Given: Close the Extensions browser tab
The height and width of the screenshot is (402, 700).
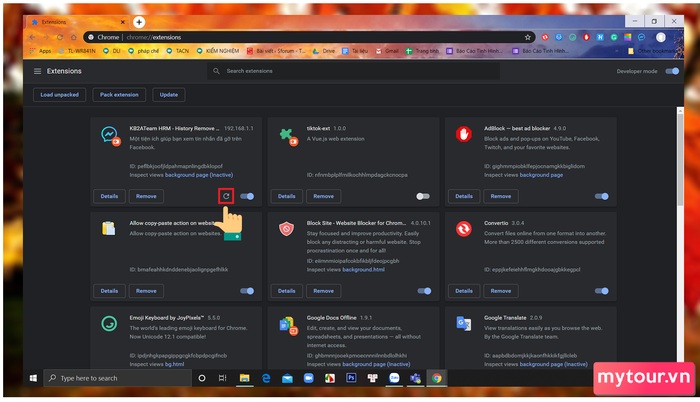Looking at the screenshot, I should [x=123, y=22].
